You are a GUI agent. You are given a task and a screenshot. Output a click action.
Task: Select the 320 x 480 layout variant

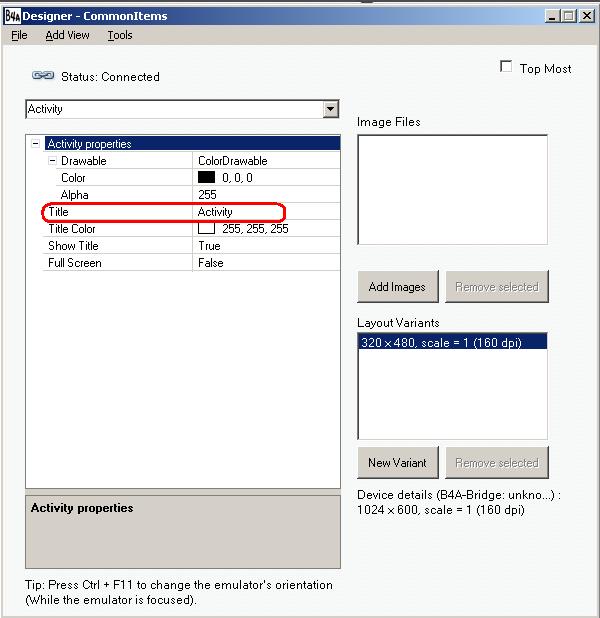coord(452,342)
